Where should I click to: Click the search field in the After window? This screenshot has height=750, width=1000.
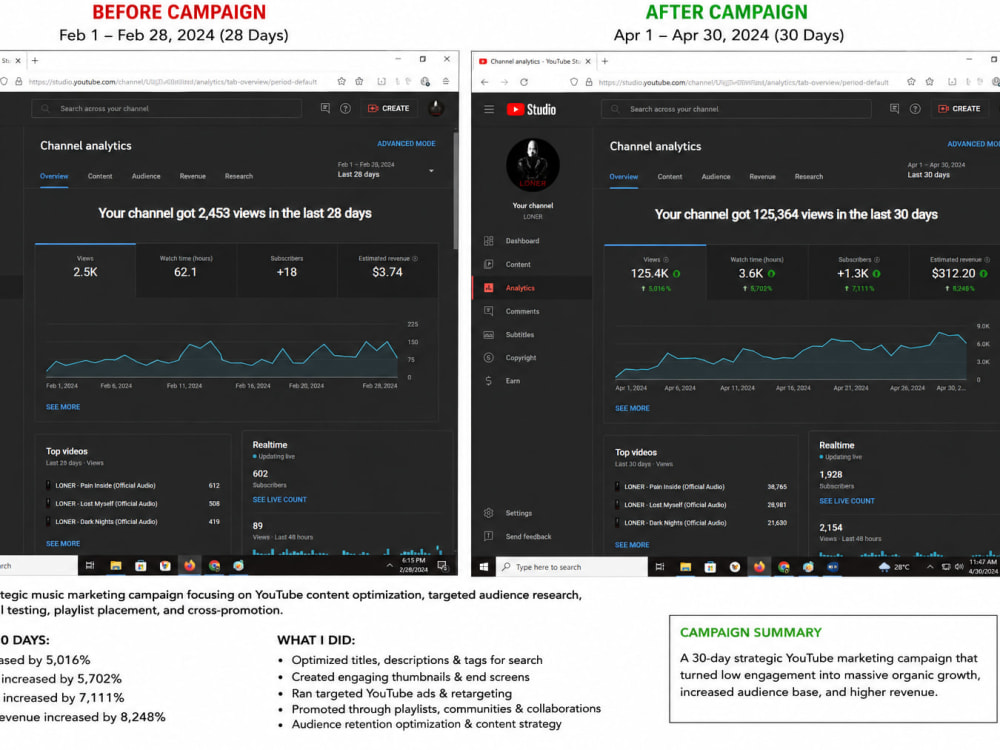[736, 109]
